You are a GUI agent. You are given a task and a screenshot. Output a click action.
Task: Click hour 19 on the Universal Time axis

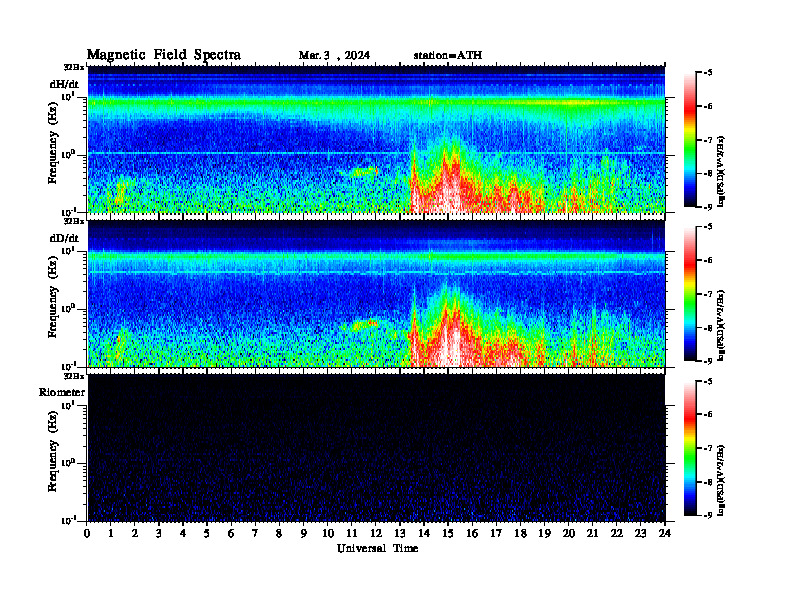544,533
